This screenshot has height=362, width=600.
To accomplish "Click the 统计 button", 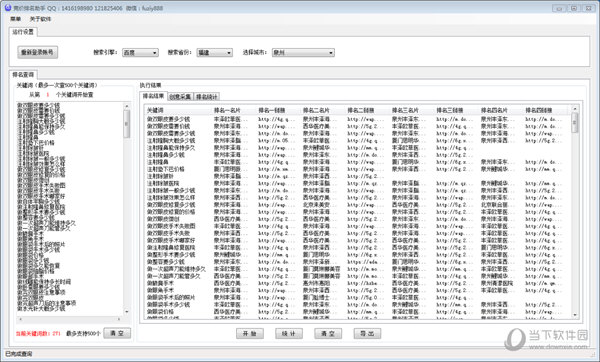I will 289,333.
